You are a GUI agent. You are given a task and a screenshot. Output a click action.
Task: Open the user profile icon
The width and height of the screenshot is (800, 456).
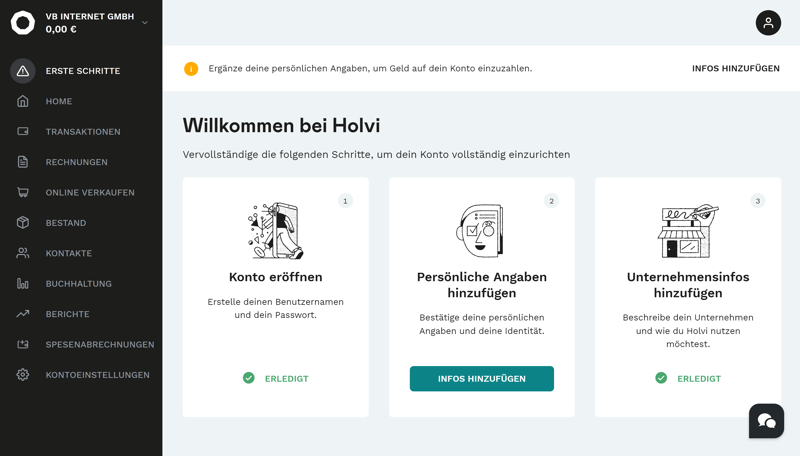pyautogui.click(x=768, y=22)
